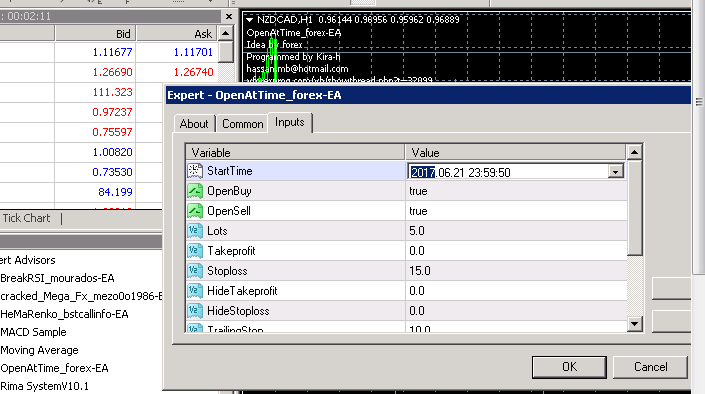
Task: Click ask price 1.26740
Action: [x=193, y=72]
